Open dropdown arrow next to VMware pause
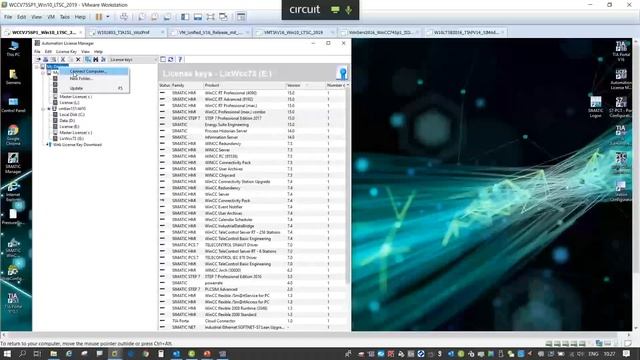Screen dimensions: 640x360 pos(108,17)
